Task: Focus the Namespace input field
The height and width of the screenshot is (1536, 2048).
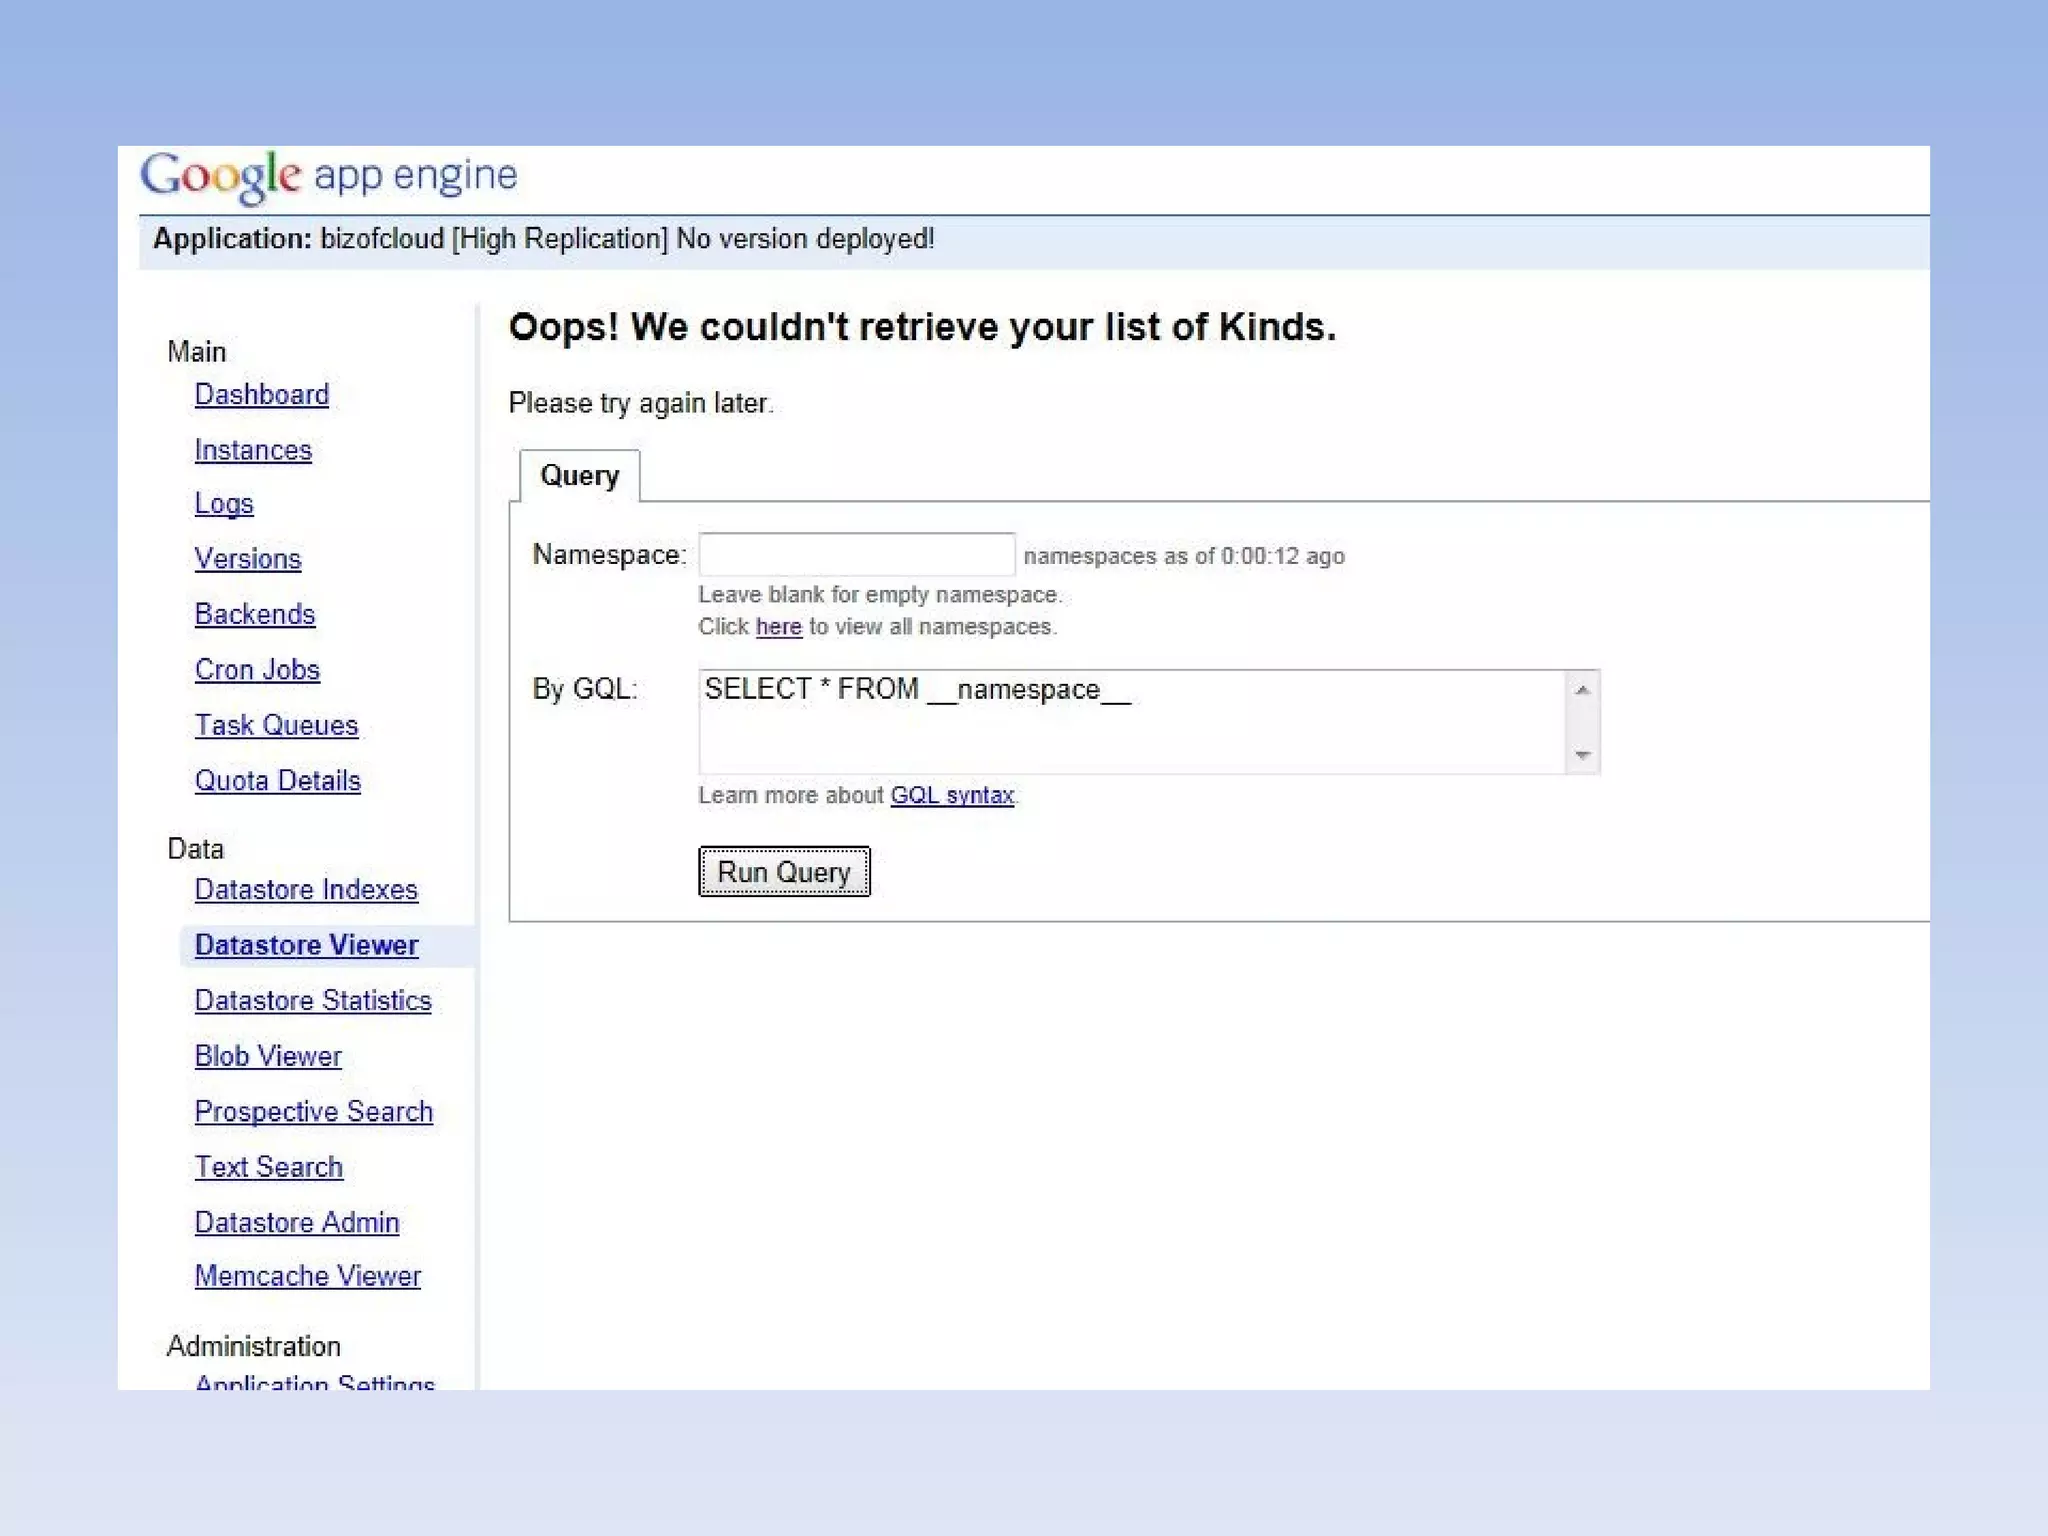Action: (x=856, y=555)
